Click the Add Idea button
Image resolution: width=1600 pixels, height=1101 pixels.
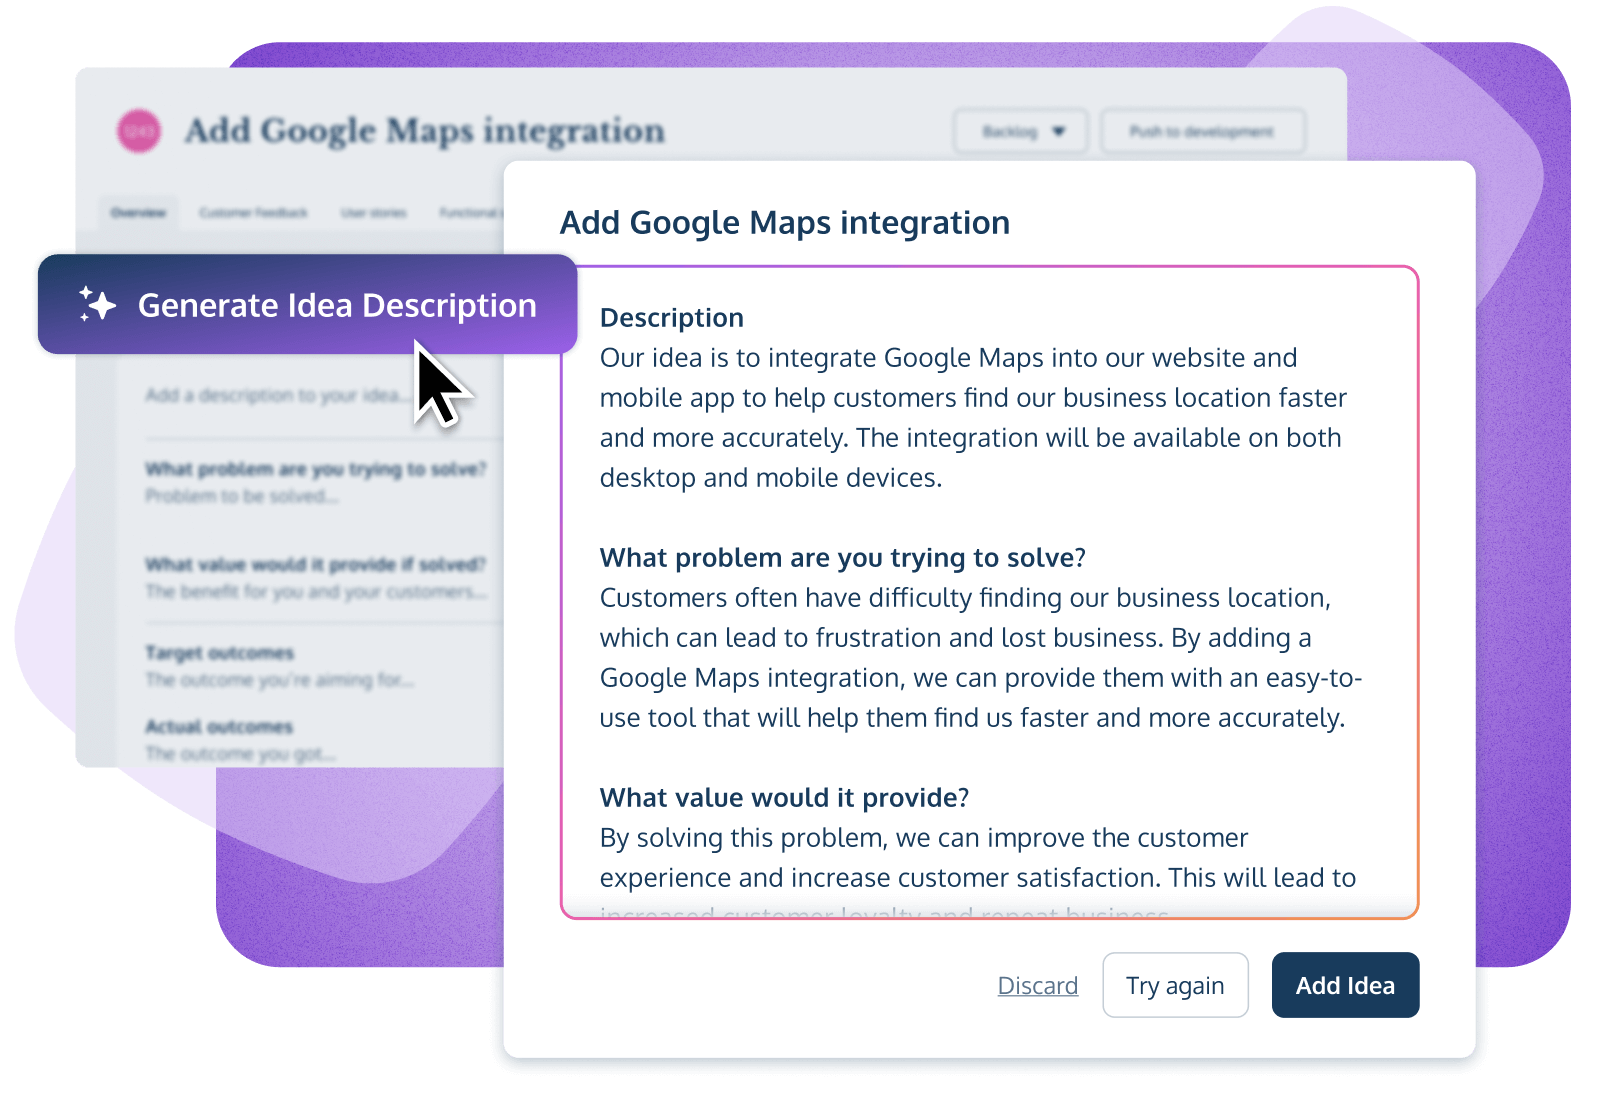(x=1345, y=985)
